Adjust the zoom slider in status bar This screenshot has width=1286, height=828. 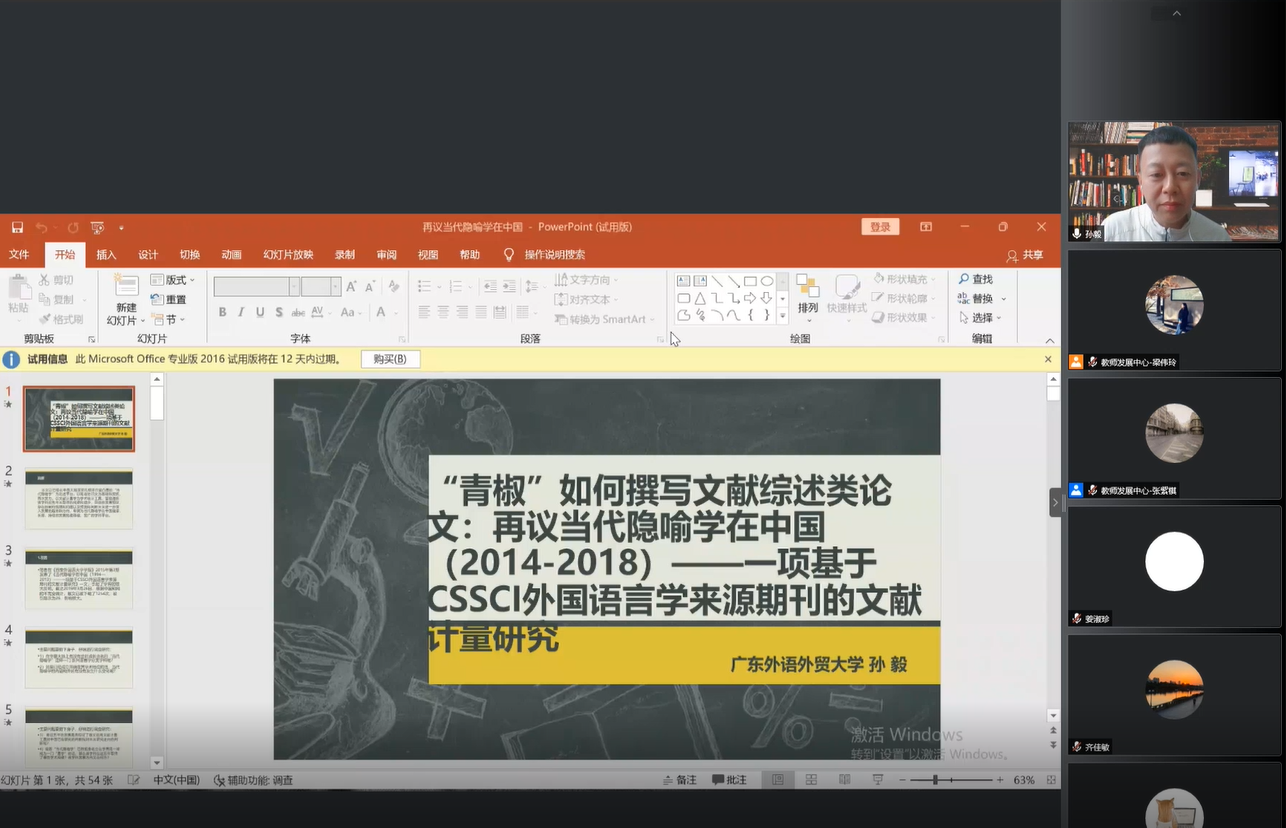936,780
